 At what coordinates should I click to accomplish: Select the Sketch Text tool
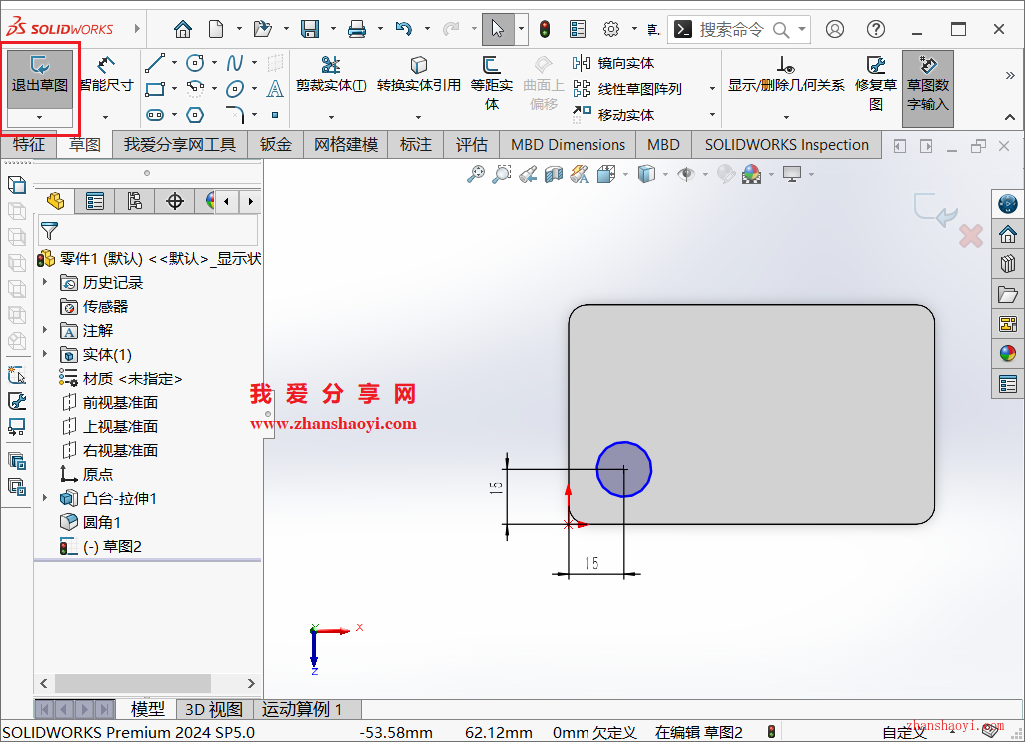pyautogui.click(x=275, y=88)
